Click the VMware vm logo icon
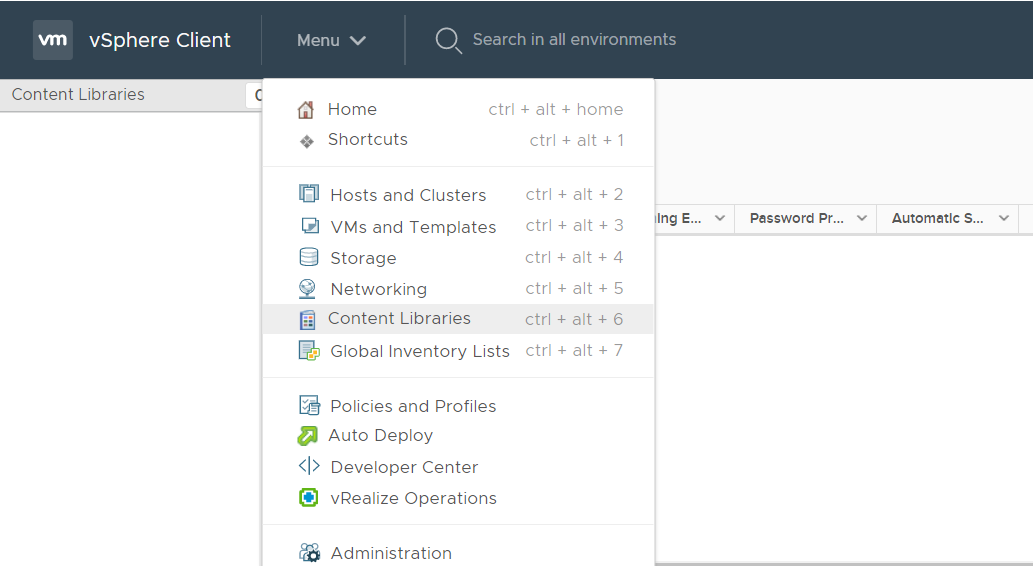 tap(53, 40)
